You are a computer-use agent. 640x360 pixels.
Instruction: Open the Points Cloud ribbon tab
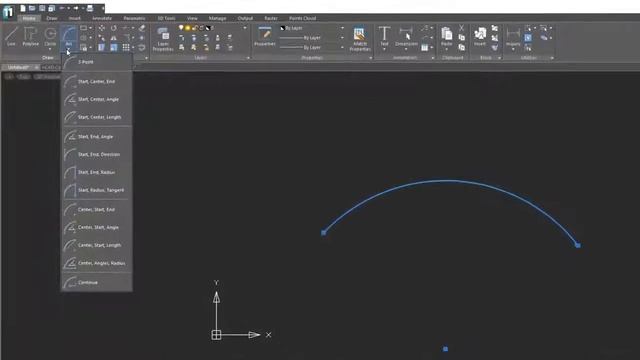click(x=302, y=18)
